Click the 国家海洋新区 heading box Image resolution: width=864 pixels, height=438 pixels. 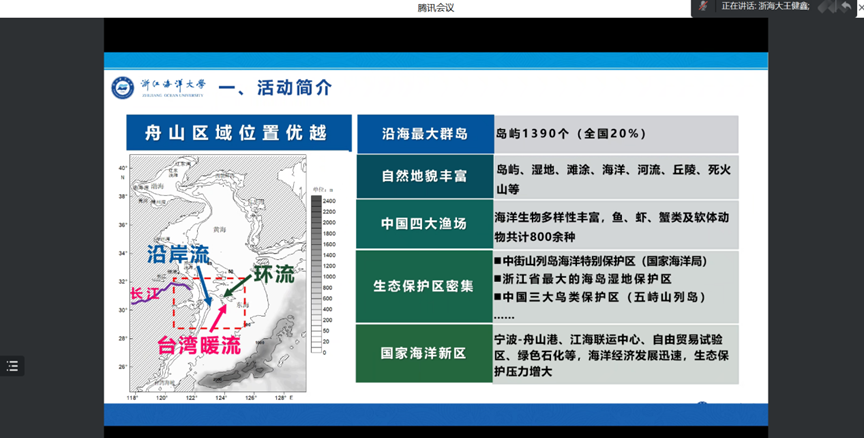click(422, 353)
